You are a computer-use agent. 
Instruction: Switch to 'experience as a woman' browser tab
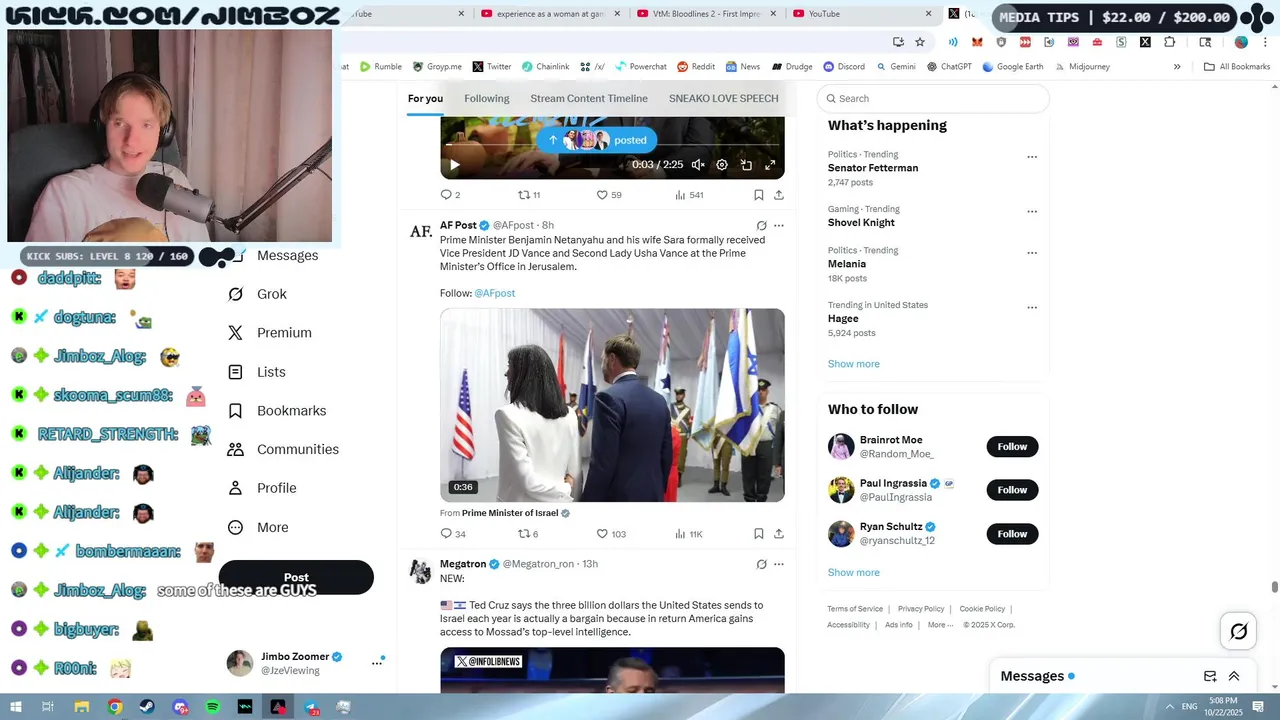pos(549,14)
